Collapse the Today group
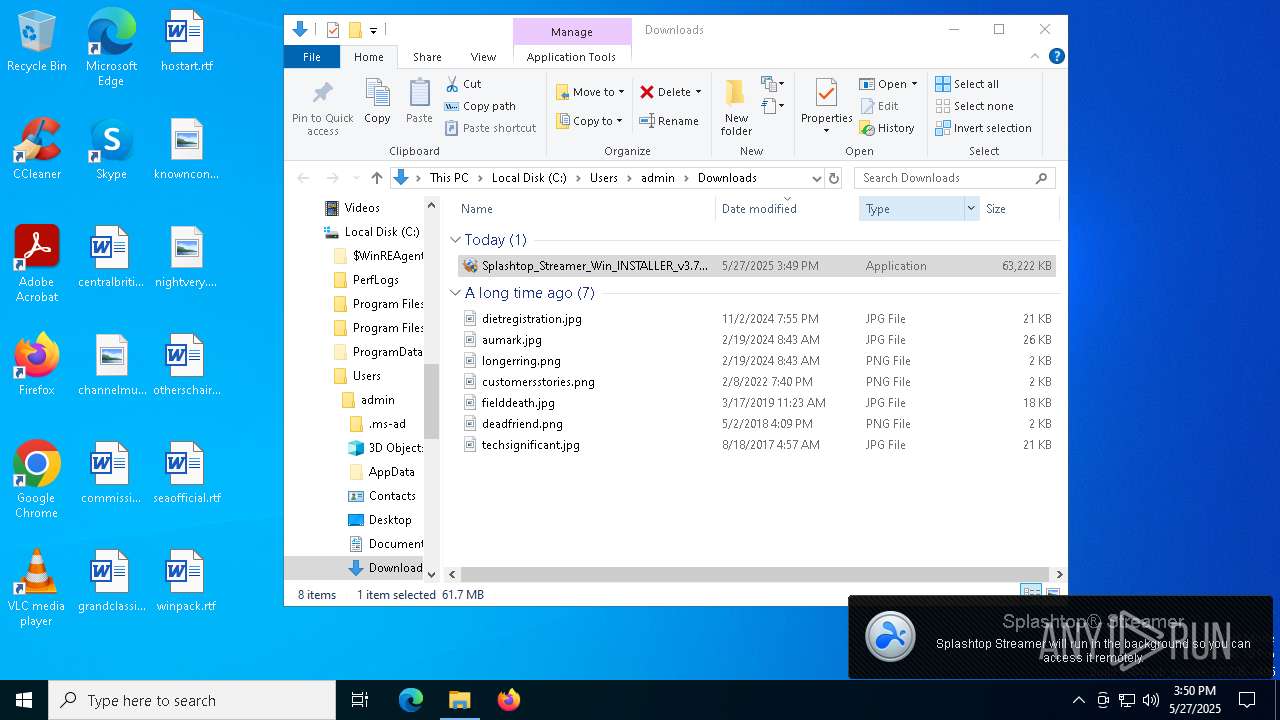Viewport: 1280px width, 720px height. tap(456, 240)
